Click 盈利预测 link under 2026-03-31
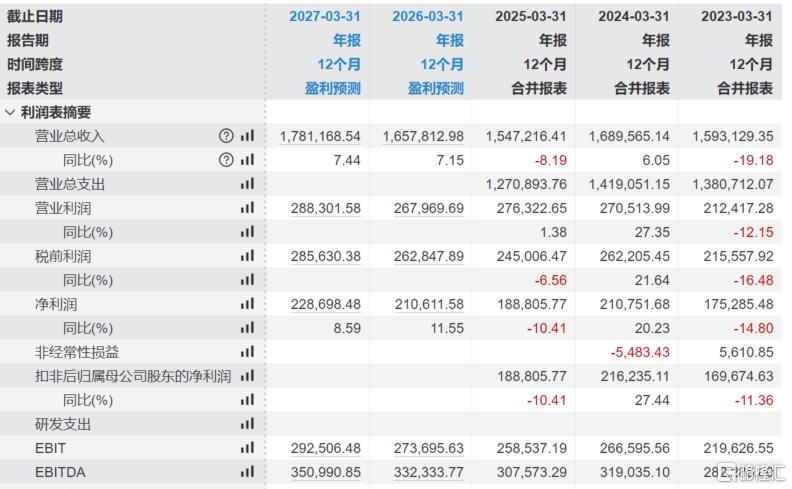Image resolution: width=792 pixels, height=489 pixels. 436,88
